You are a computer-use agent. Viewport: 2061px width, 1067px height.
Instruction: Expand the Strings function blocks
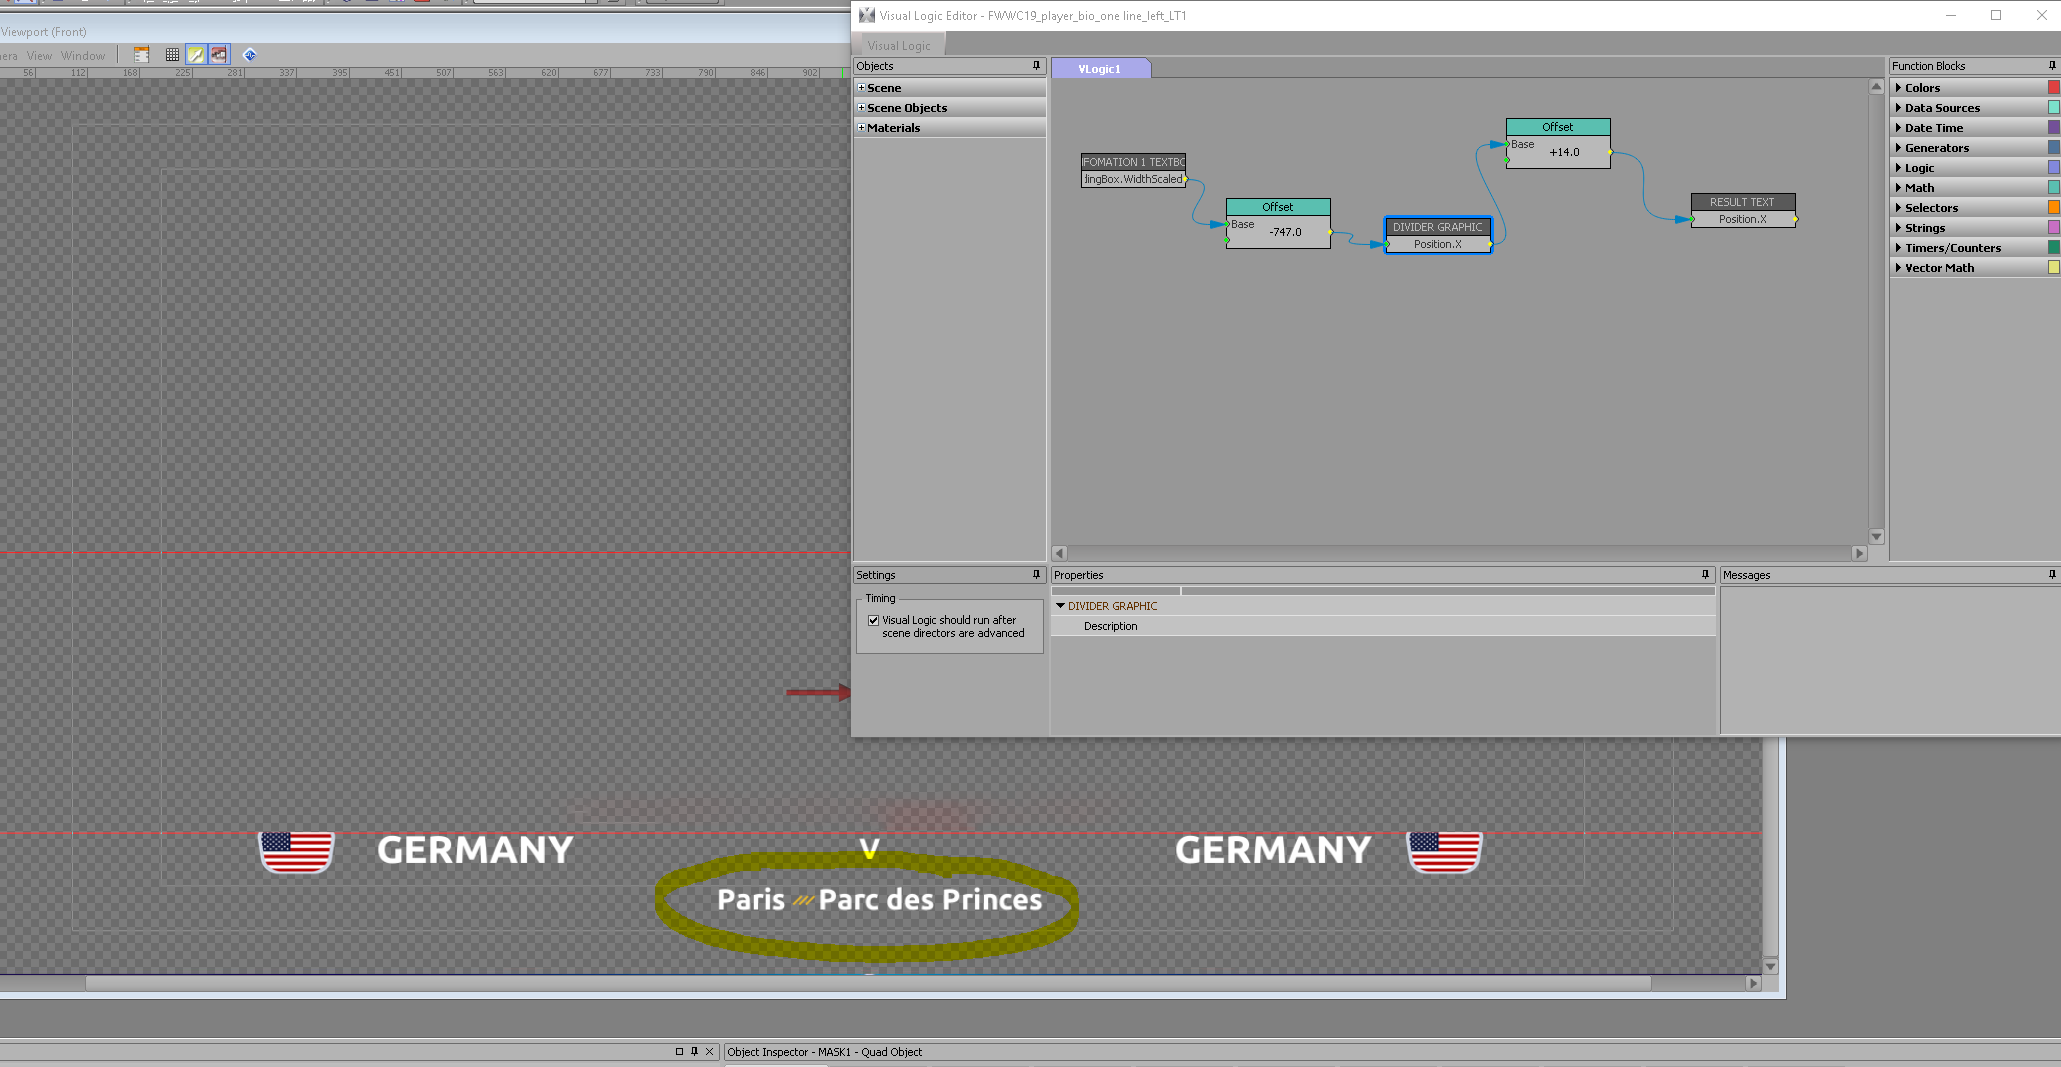point(1898,228)
